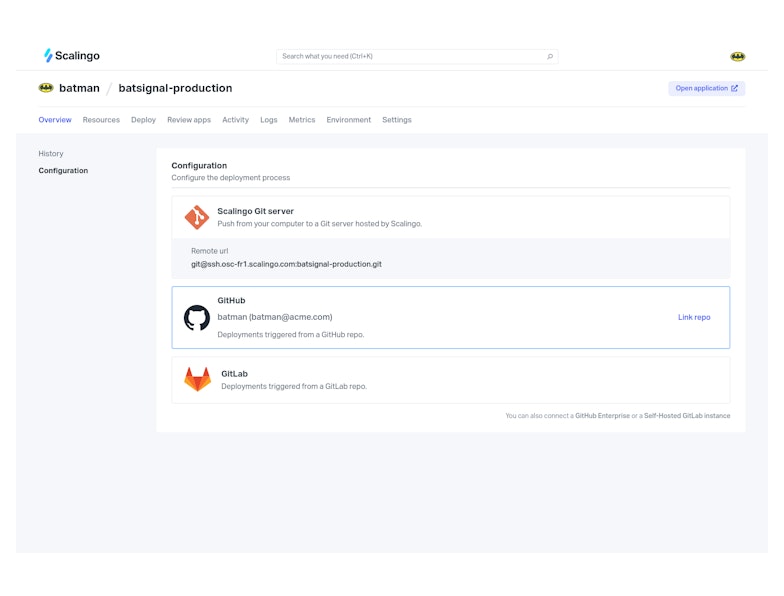Select the Metrics tab

point(302,120)
